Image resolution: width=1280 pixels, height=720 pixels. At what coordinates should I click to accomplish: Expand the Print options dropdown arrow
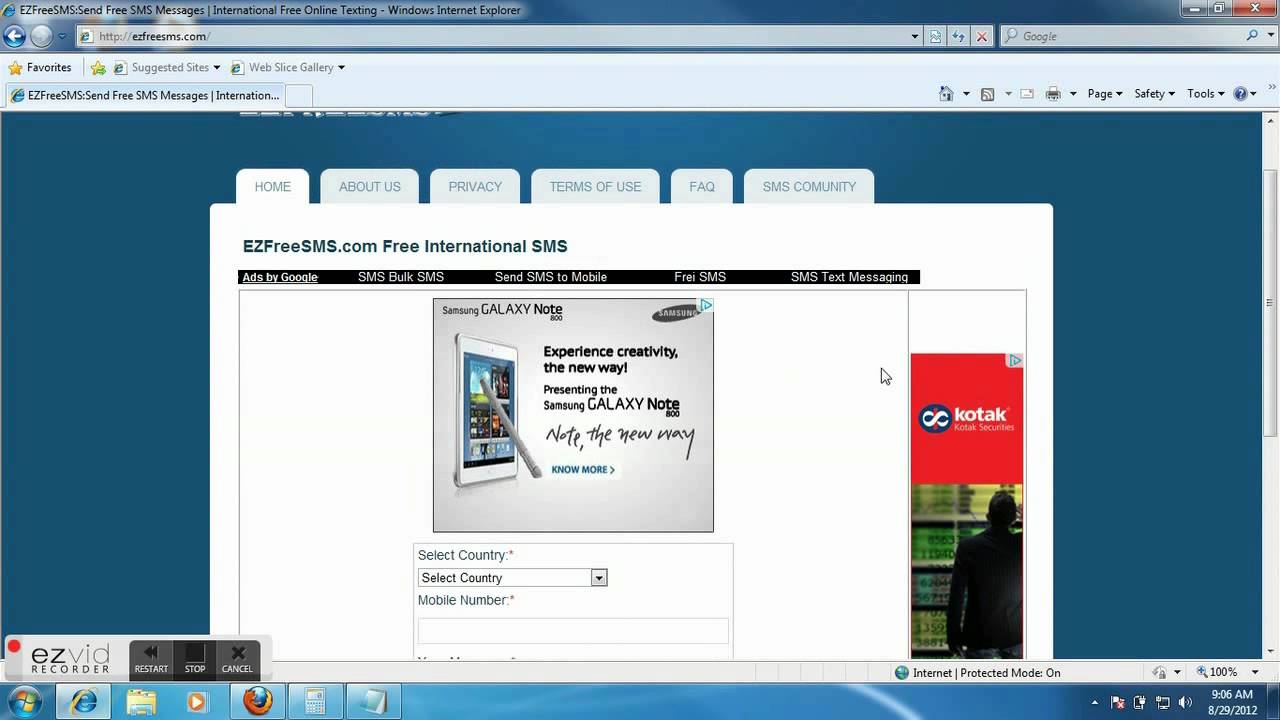[x=1073, y=93]
